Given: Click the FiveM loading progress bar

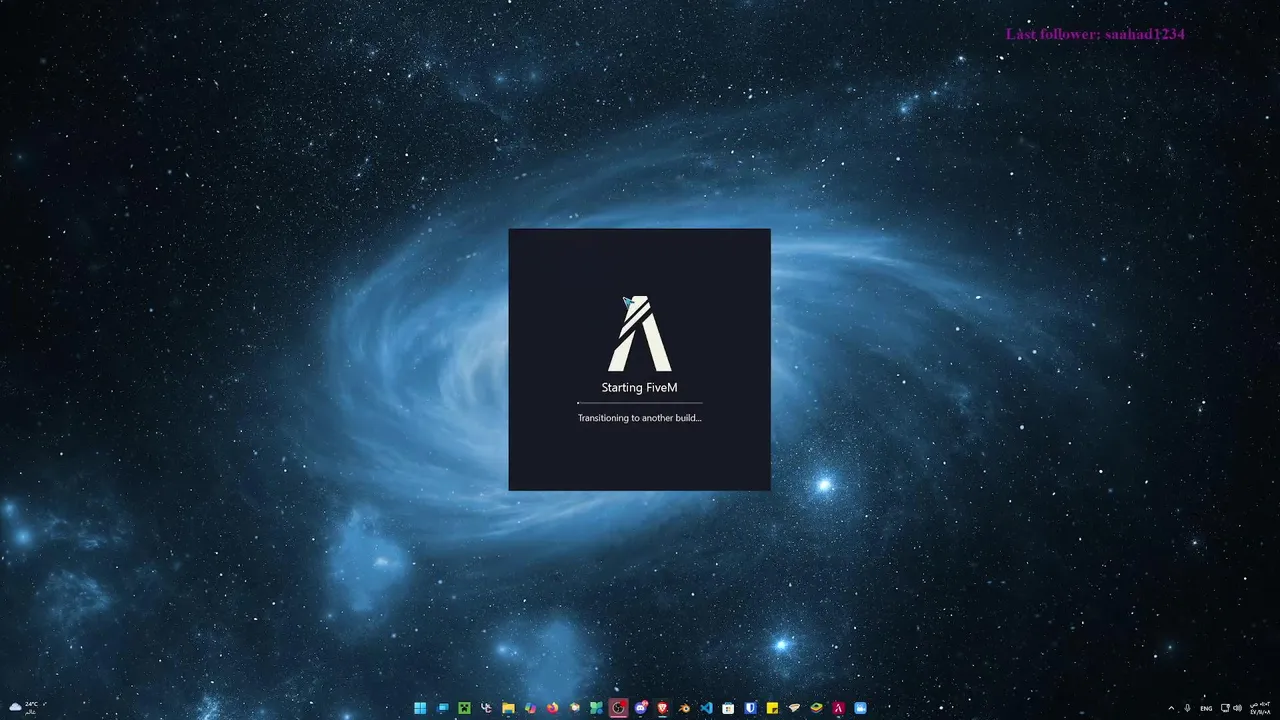Looking at the screenshot, I should (x=640, y=403).
